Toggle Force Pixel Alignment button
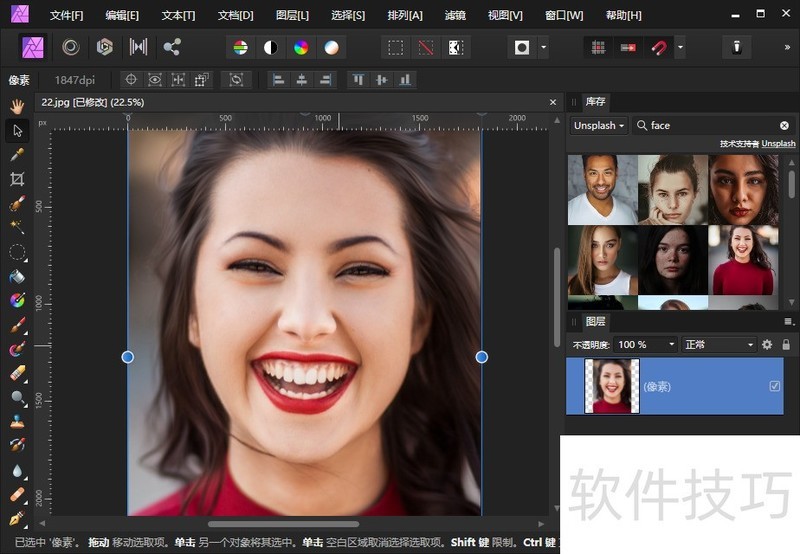The width and height of the screenshot is (800, 554). coord(628,48)
